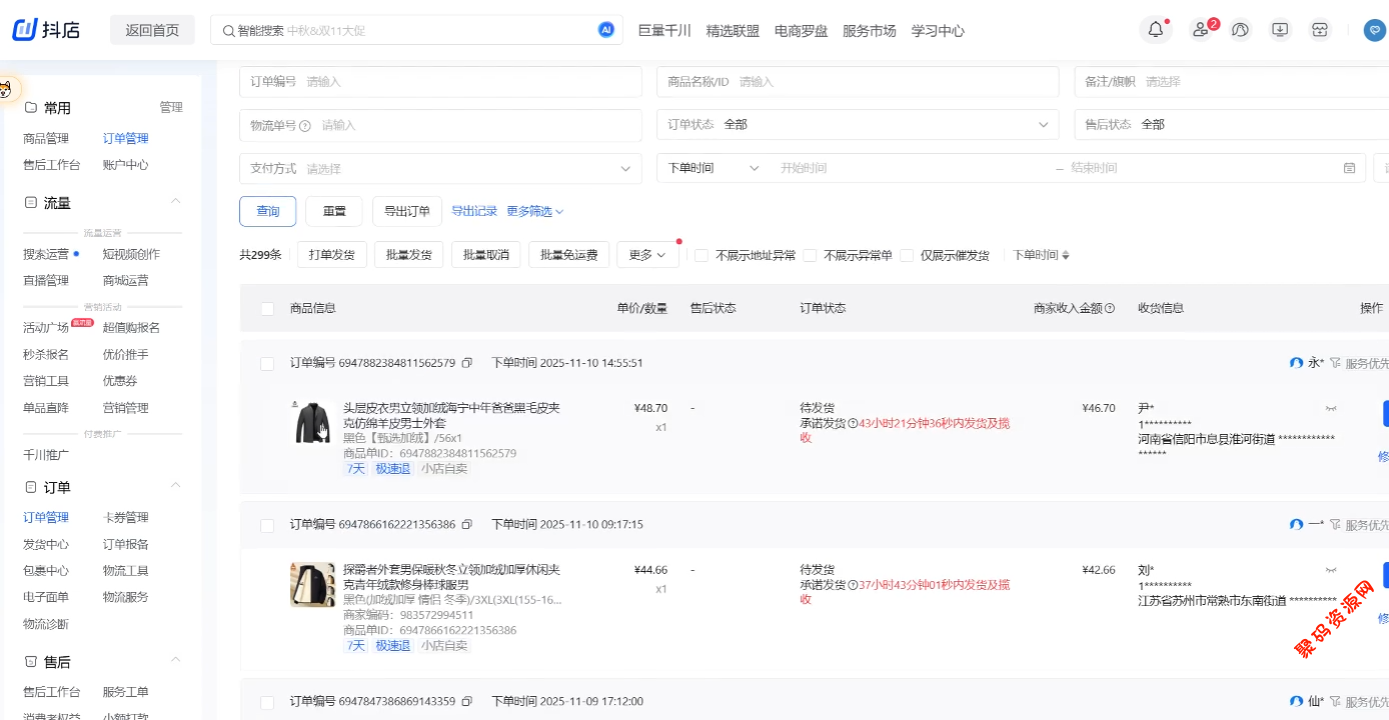The width and height of the screenshot is (1389, 720).
Task: Click the calendar icon in date range field
Action: [x=1349, y=168]
